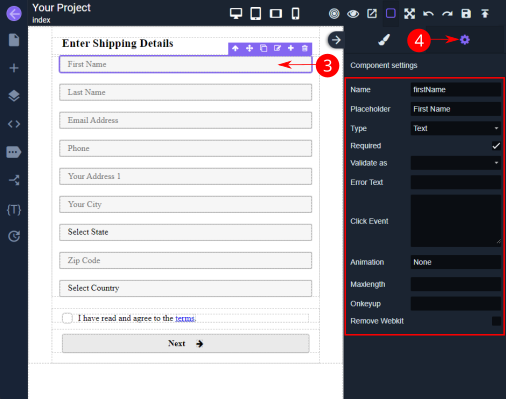Click the Next button
This screenshot has width=506, height=399.
tap(186, 343)
